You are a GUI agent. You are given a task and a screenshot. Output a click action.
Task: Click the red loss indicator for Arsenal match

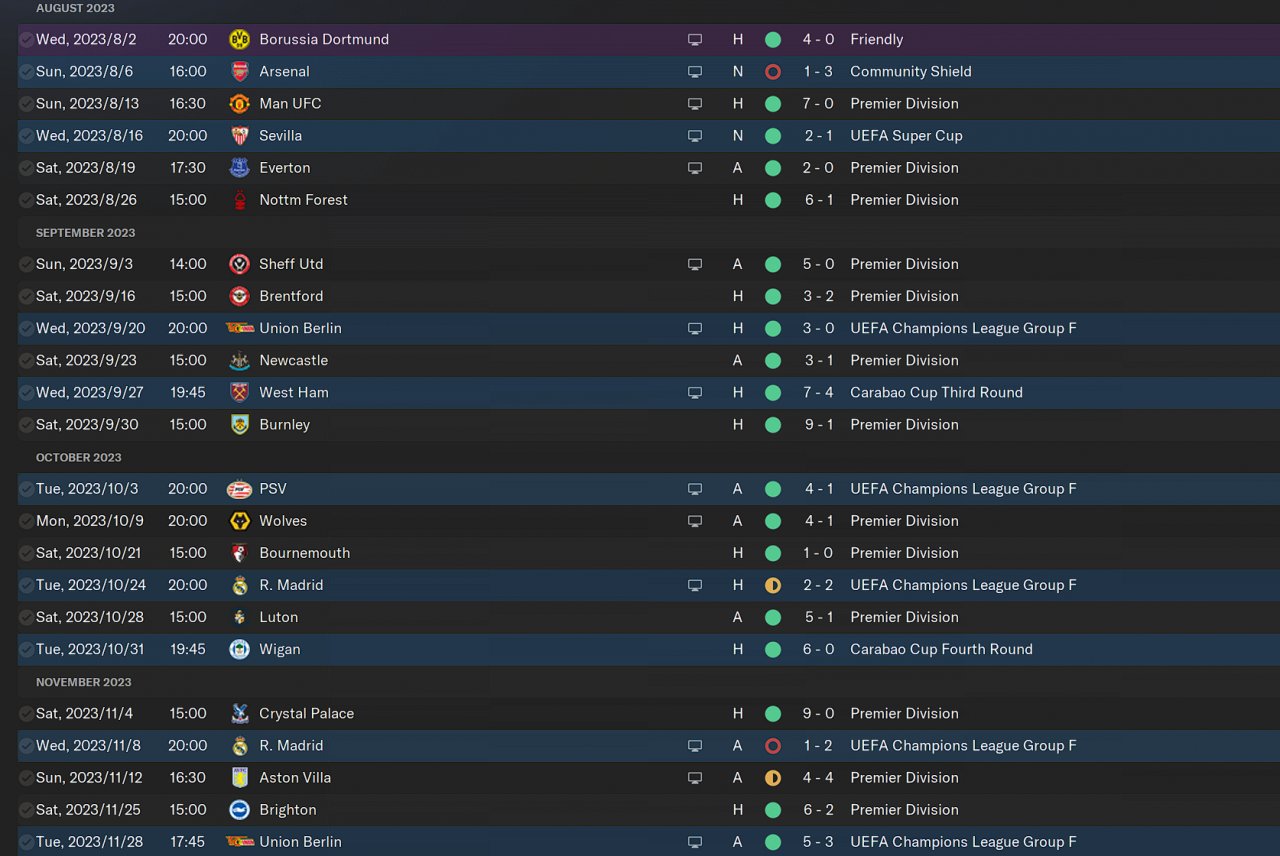pyautogui.click(x=772, y=72)
